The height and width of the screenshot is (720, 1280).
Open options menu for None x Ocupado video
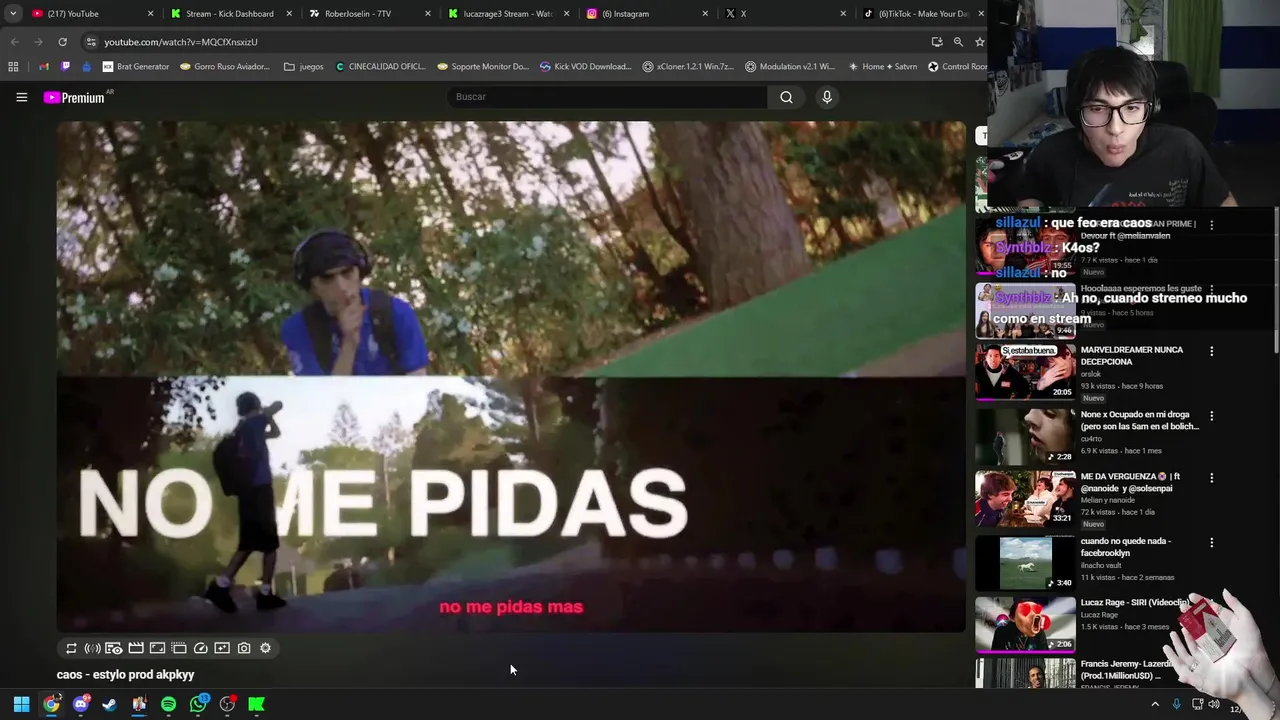(x=1211, y=415)
